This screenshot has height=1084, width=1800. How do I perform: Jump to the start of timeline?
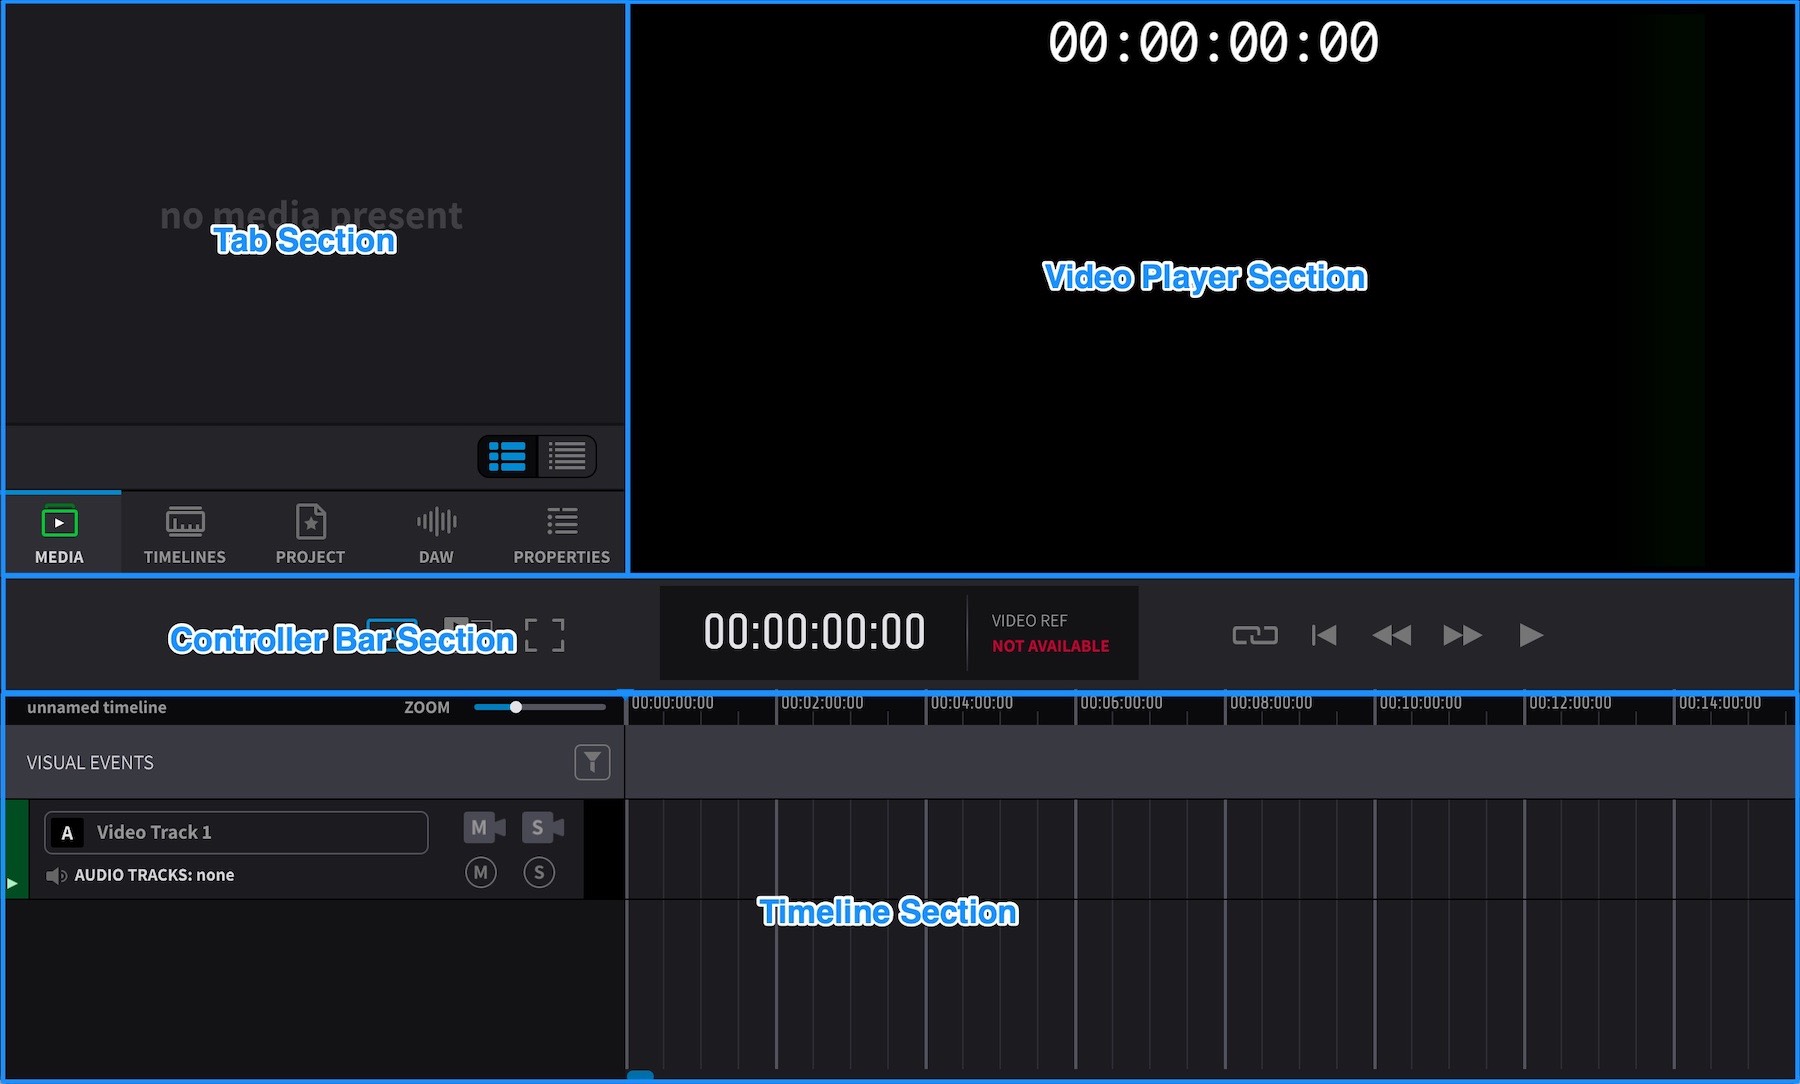(1324, 635)
